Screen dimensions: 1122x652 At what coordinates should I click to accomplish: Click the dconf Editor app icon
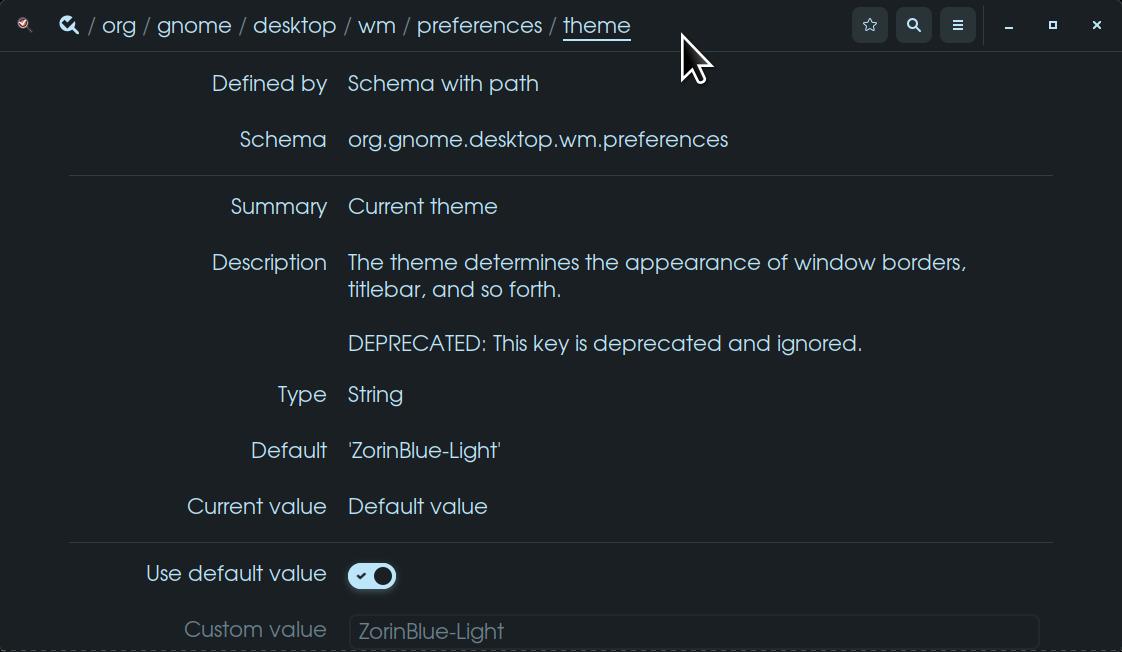point(25,25)
